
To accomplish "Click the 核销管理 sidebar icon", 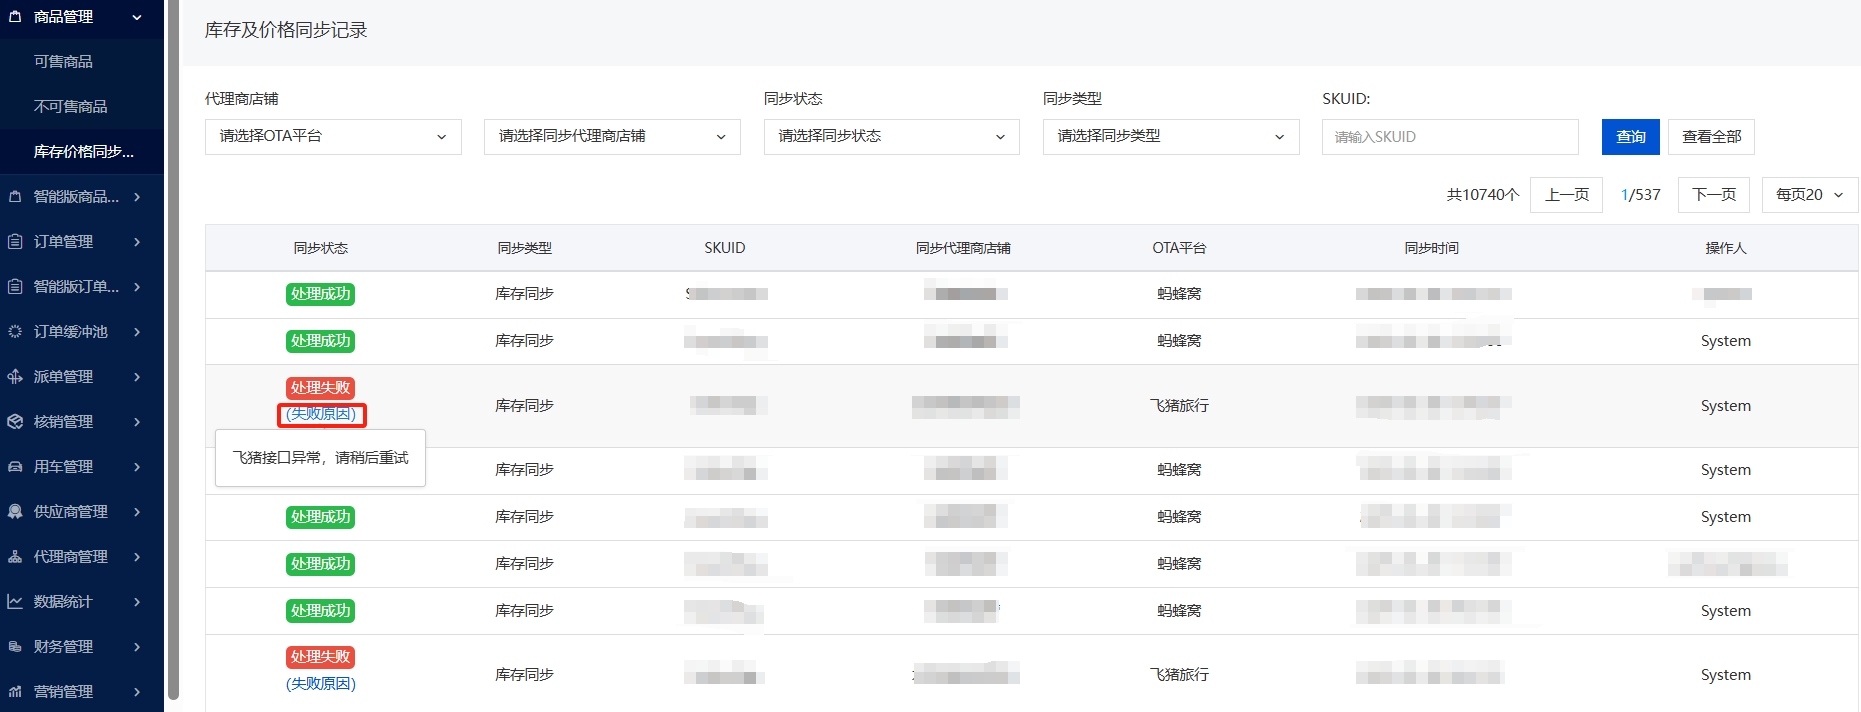I will (15, 421).
